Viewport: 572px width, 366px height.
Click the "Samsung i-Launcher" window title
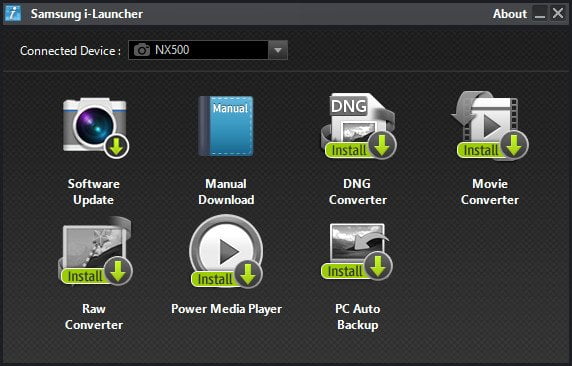(87, 14)
